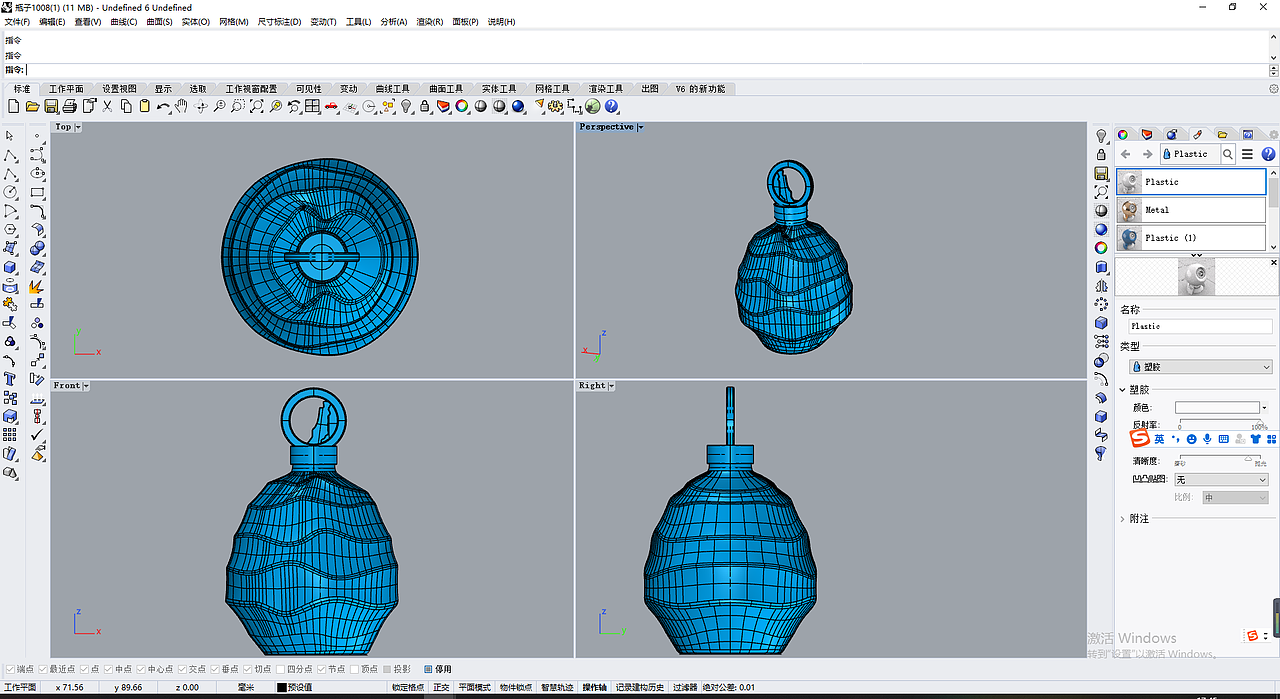This screenshot has height=699, width=1280.
Task: Click the blue rendered sphere icon
Action: [518, 106]
